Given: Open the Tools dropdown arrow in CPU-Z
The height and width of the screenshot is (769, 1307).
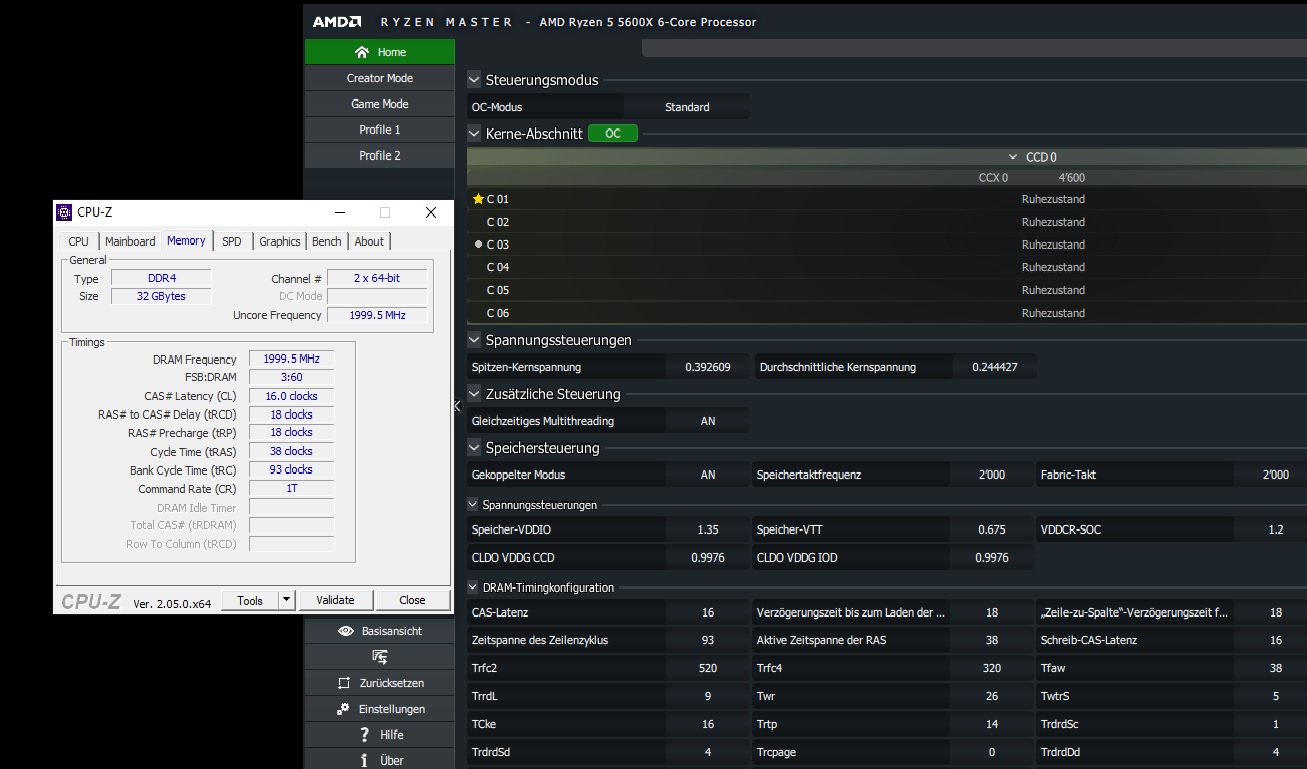Looking at the screenshot, I should (x=286, y=600).
